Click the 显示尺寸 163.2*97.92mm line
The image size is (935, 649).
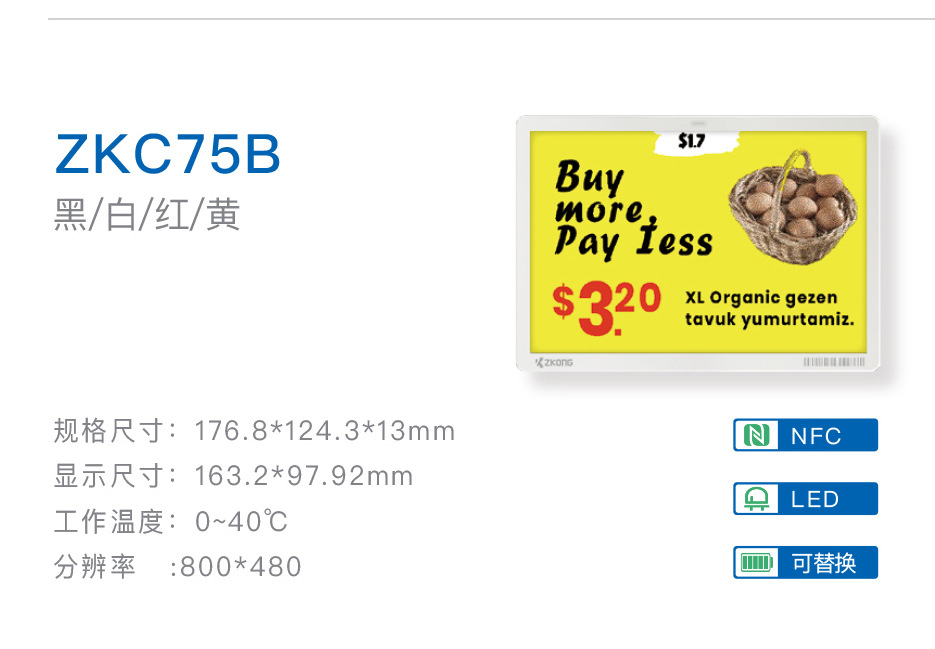233,476
